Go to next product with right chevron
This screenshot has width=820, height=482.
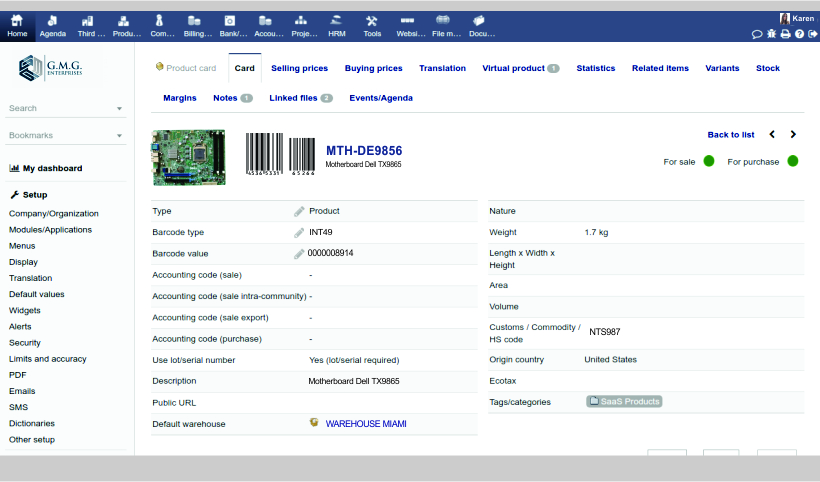793,134
